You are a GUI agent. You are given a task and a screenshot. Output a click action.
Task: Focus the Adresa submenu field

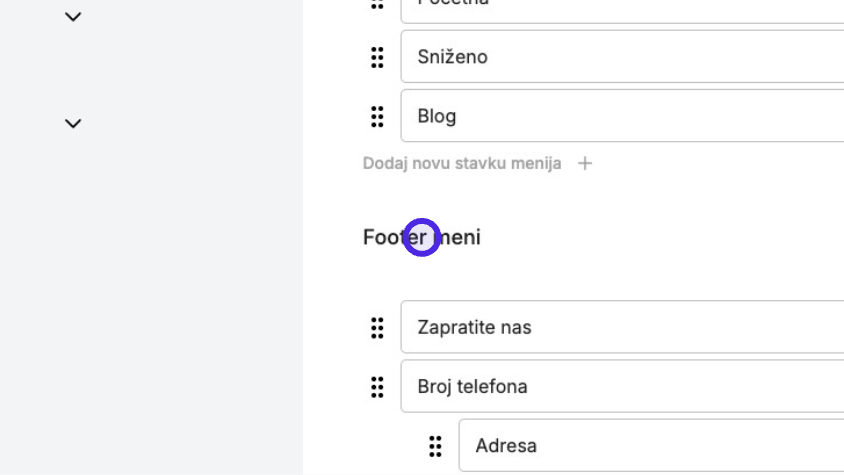pos(651,445)
